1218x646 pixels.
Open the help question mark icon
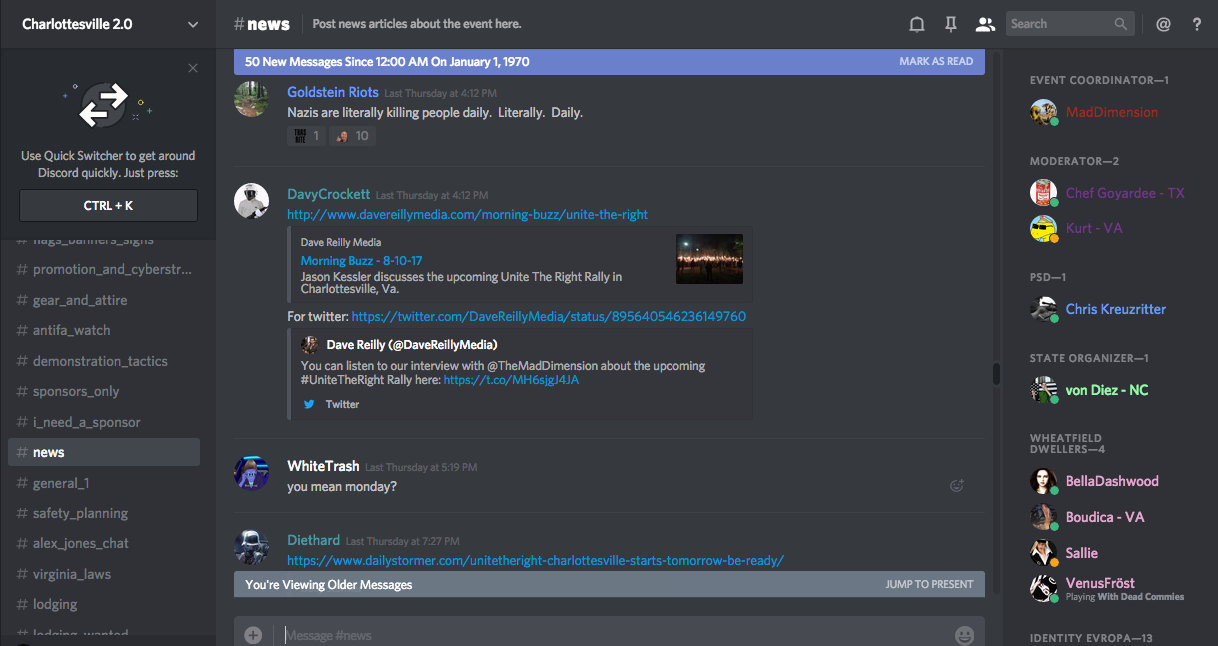(x=1197, y=24)
